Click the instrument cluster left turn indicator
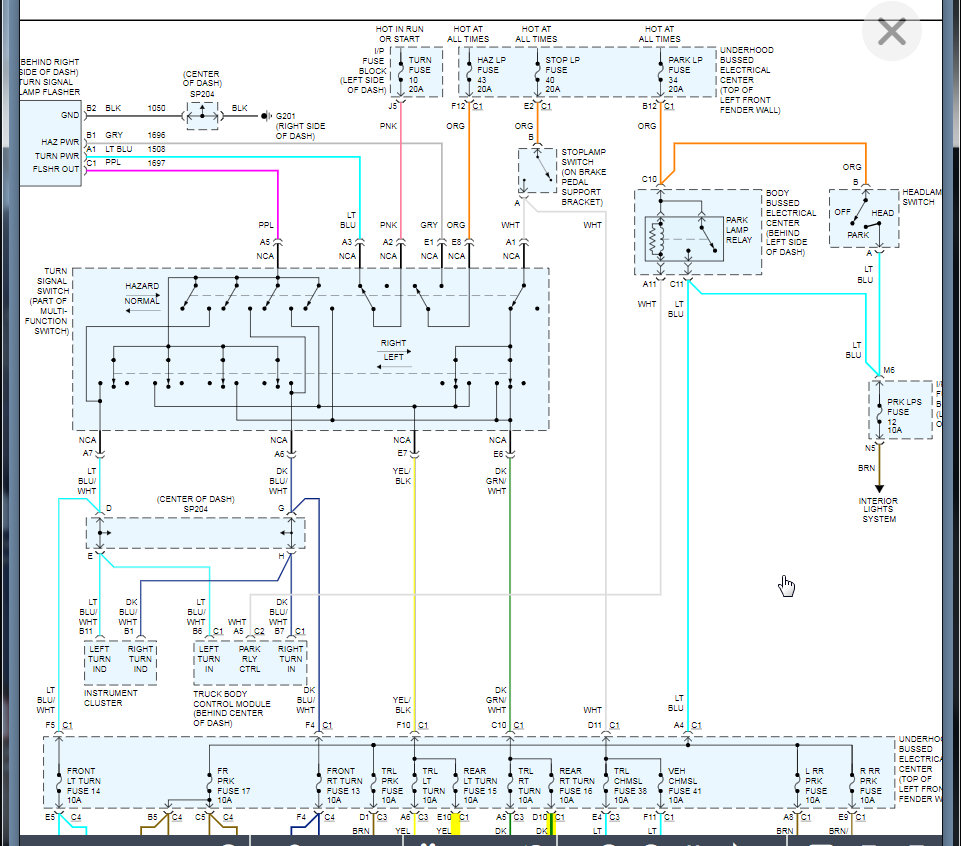The image size is (961, 846). pyautogui.click(x=99, y=659)
